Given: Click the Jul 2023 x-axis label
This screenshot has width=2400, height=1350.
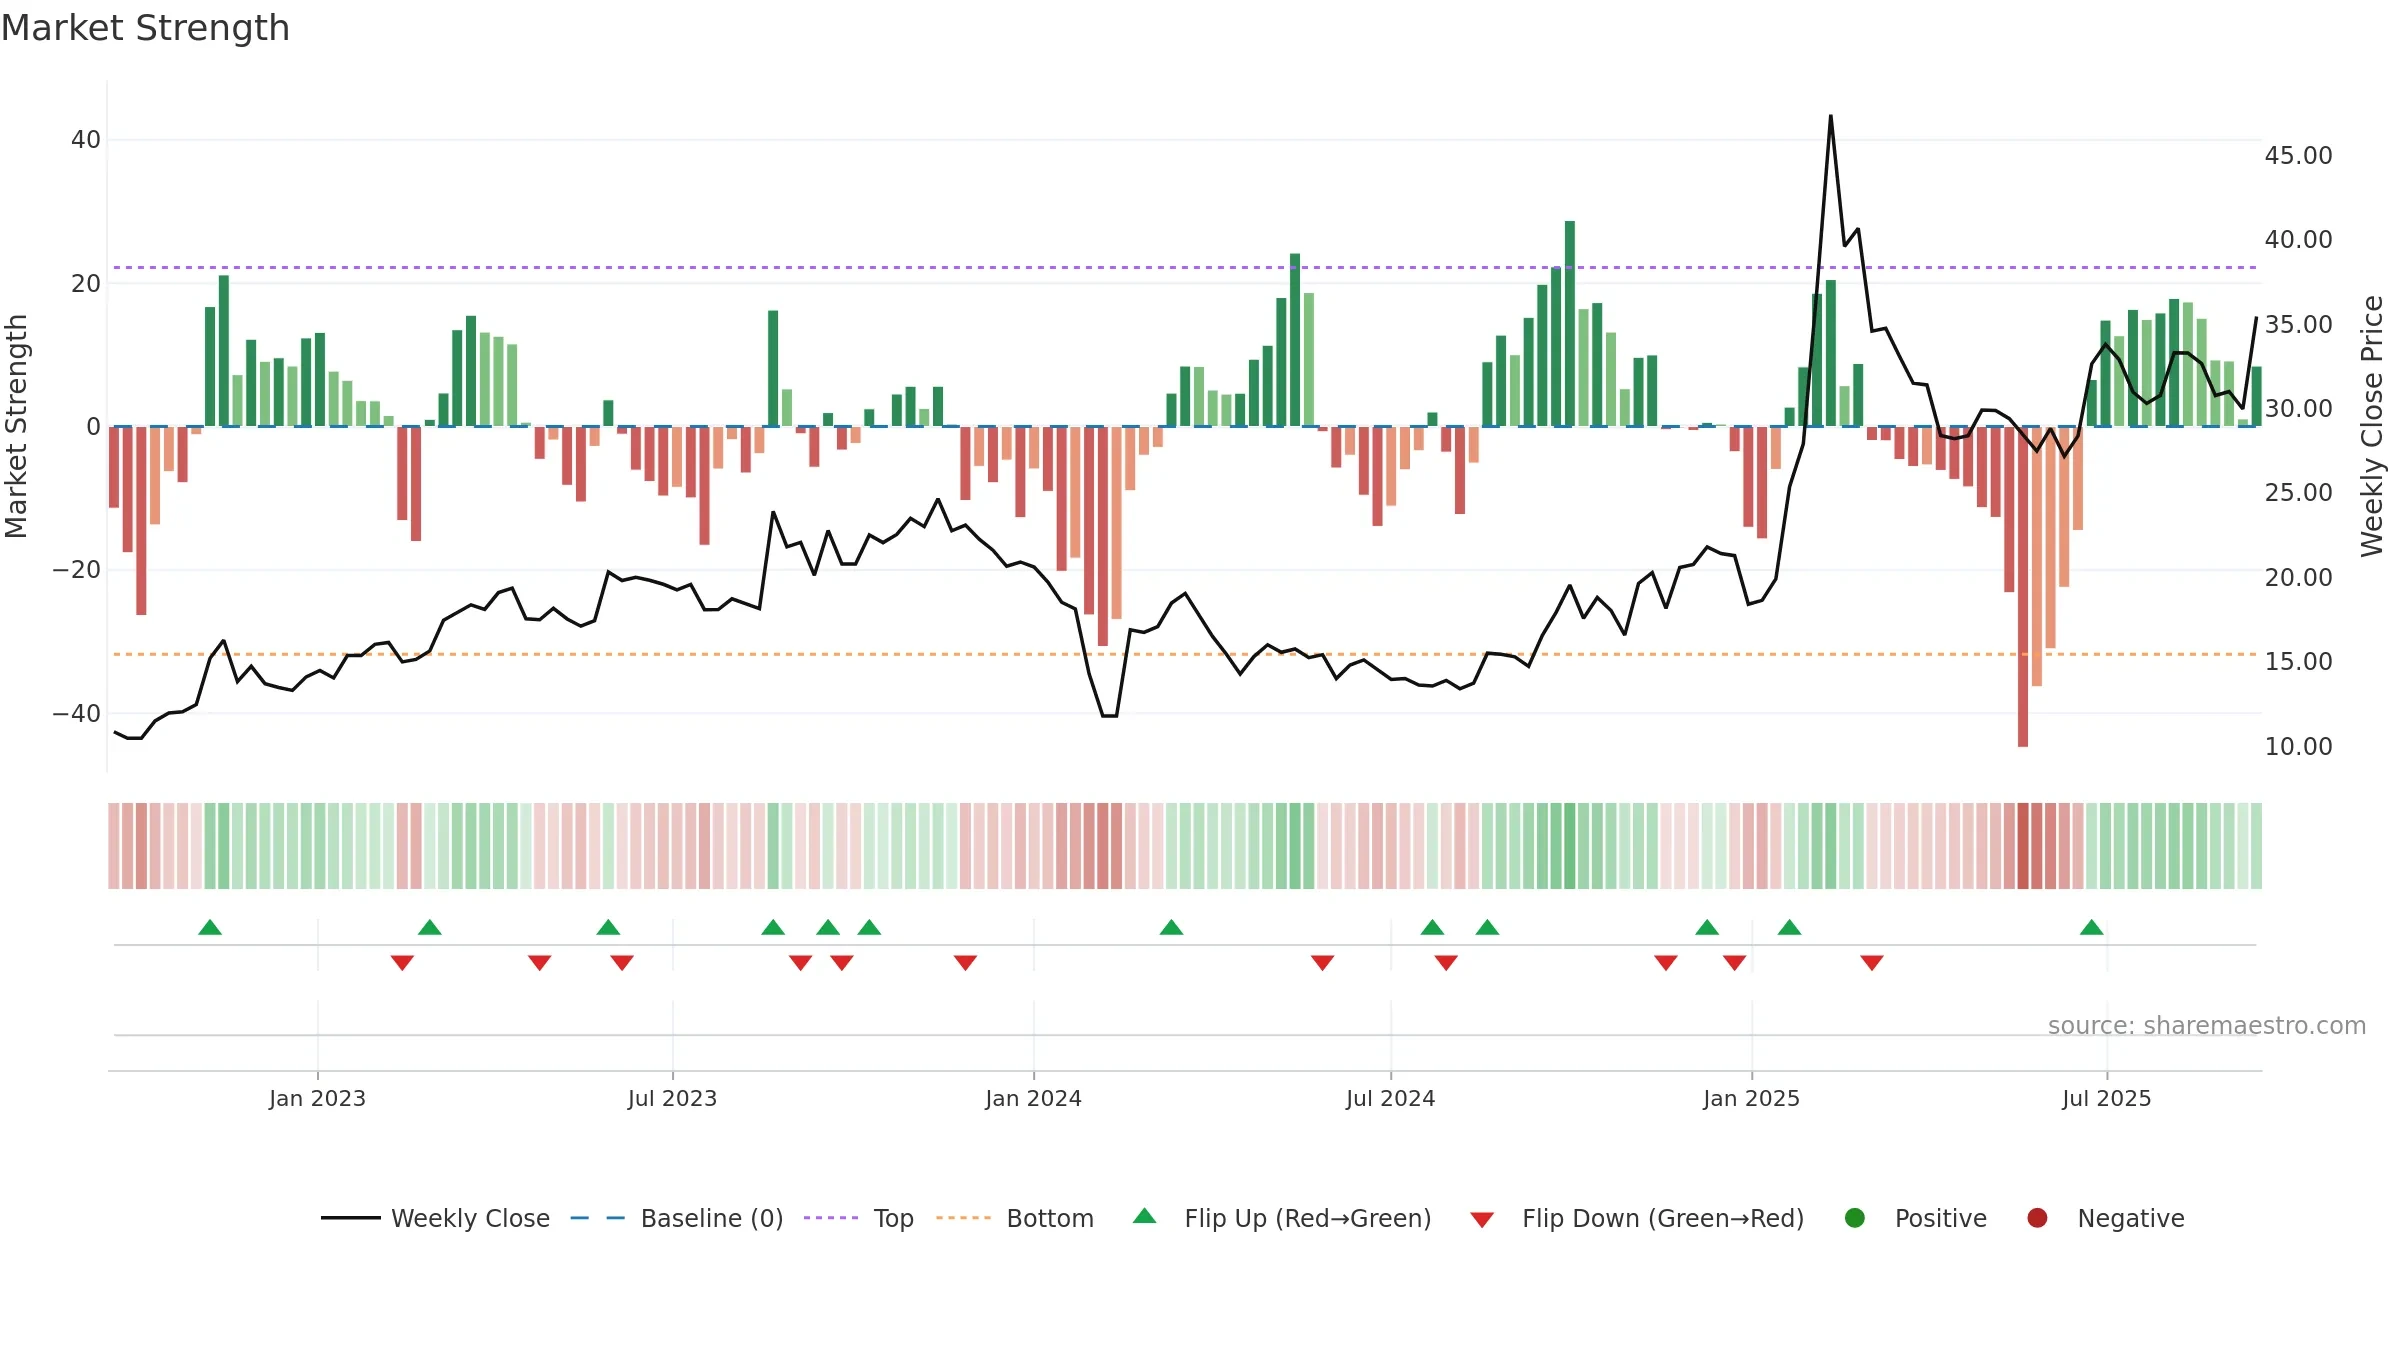Looking at the screenshot, I should point(673,1098).
